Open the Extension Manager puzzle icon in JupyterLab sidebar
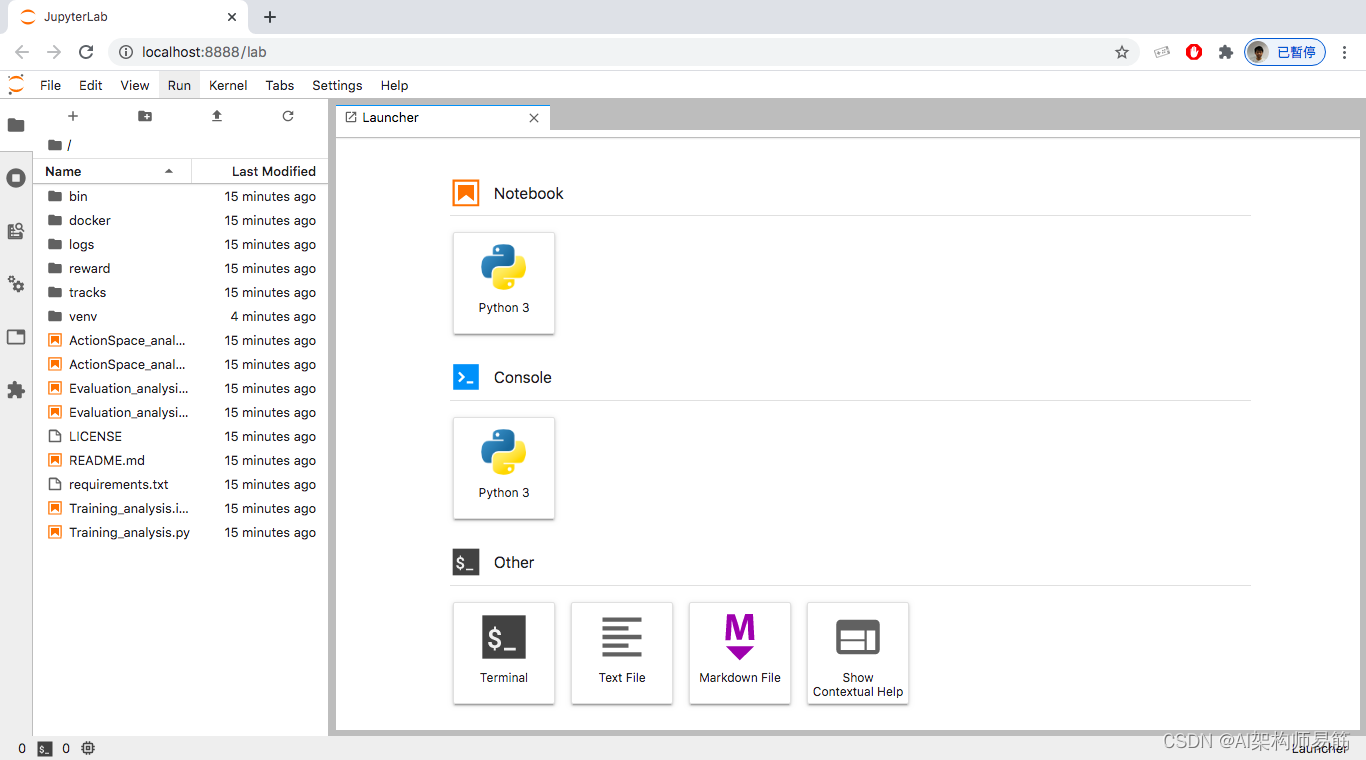 coord(16,390)
